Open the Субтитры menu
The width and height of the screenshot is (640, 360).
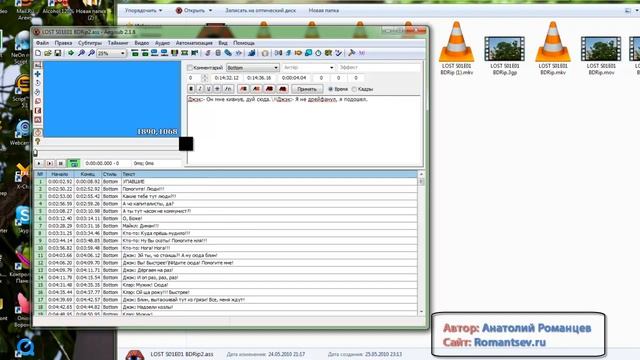pyautogui.click(x=90, y=43)
